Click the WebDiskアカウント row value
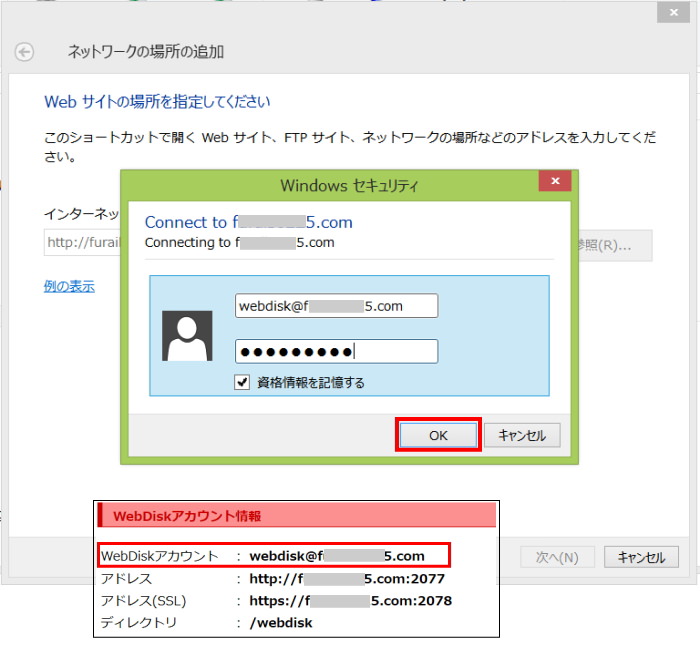This screenshot has height=650, width=700. (x=337, y=556)
